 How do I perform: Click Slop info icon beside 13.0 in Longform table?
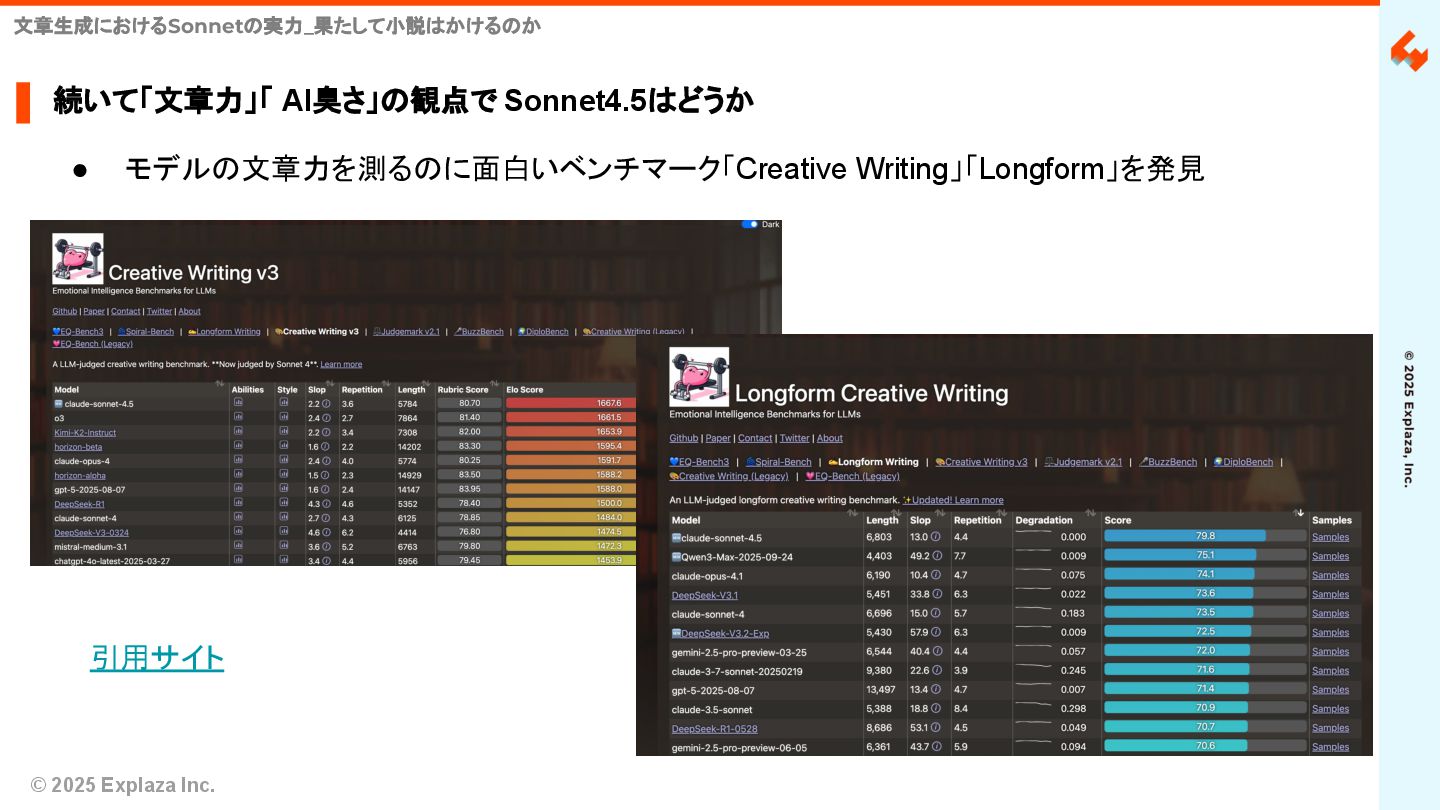937,537
